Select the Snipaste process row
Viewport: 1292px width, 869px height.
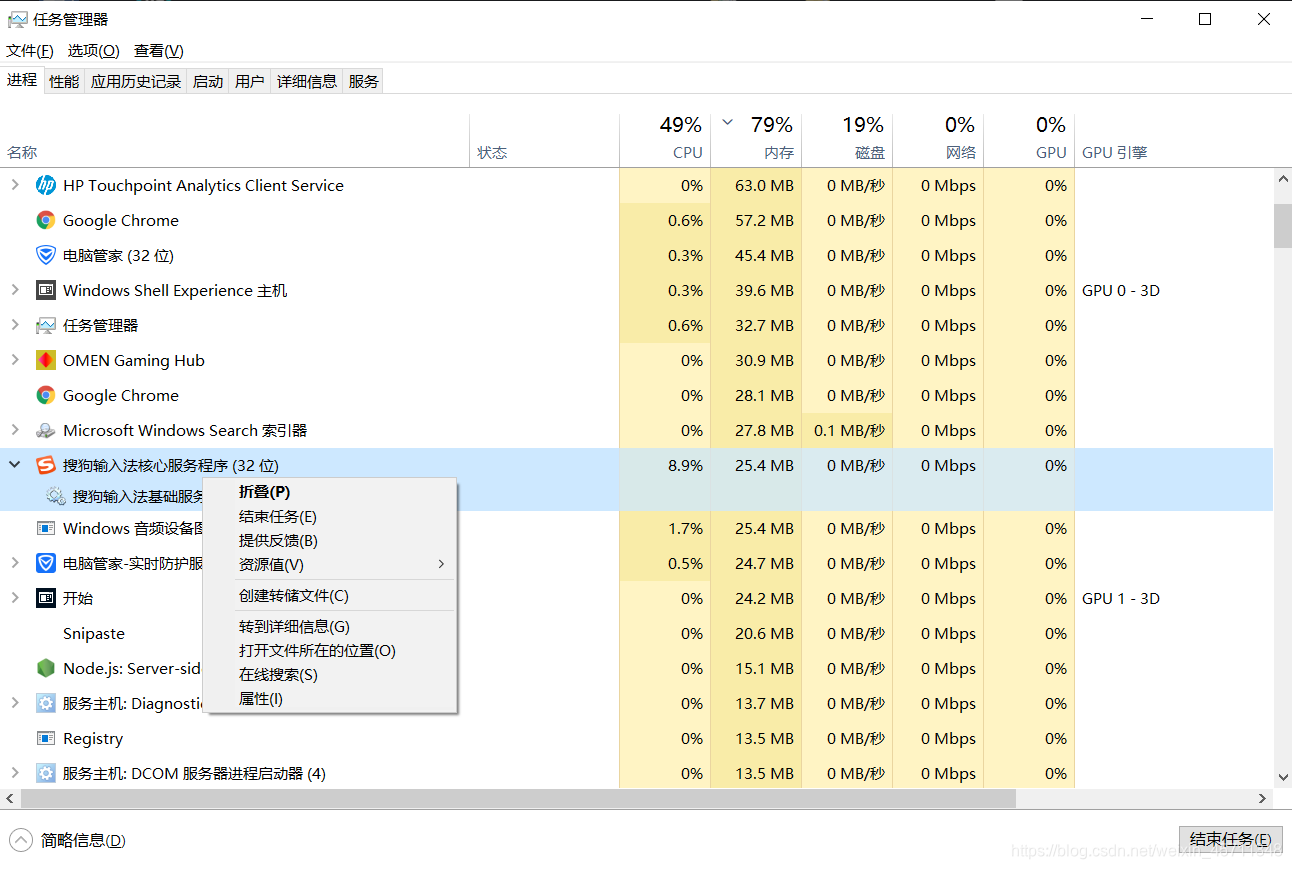pyautogui.click(x=636, y=633)
